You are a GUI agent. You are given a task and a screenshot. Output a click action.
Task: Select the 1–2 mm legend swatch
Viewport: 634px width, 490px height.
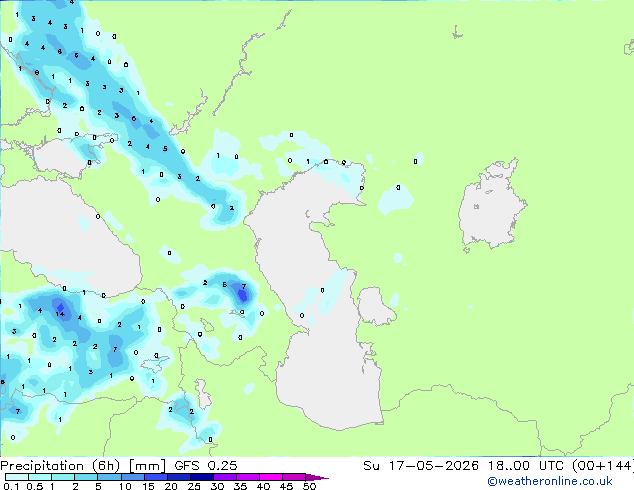63,477
